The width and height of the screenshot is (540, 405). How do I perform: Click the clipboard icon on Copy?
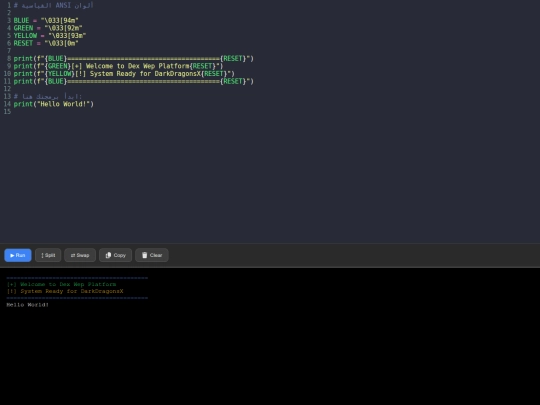click(x=108, y=255)
